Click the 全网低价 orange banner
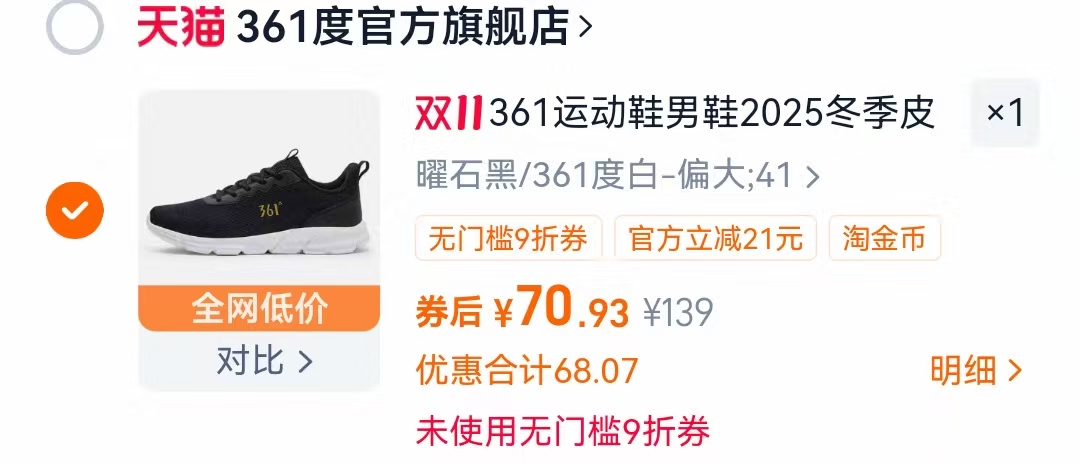 [x=259, y=308]
